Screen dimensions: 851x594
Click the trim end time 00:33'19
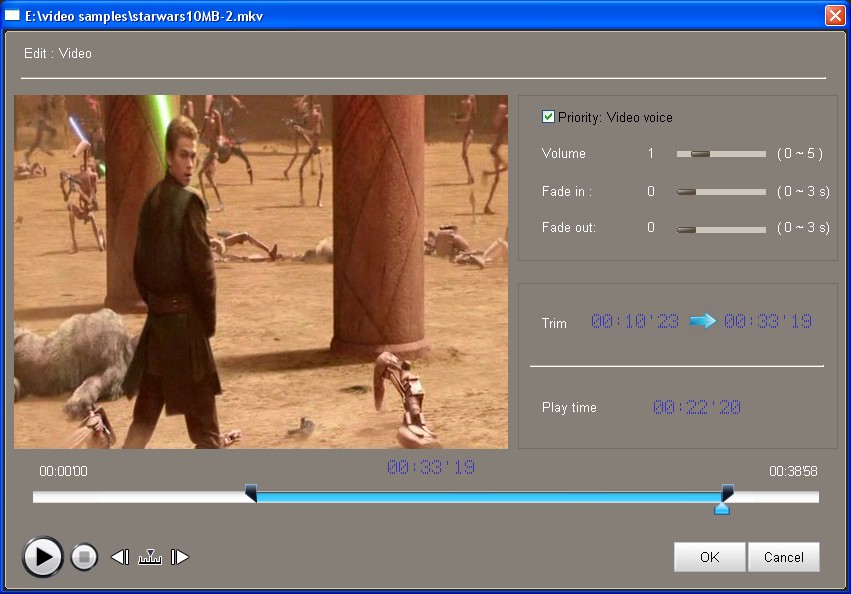[768, 321]
